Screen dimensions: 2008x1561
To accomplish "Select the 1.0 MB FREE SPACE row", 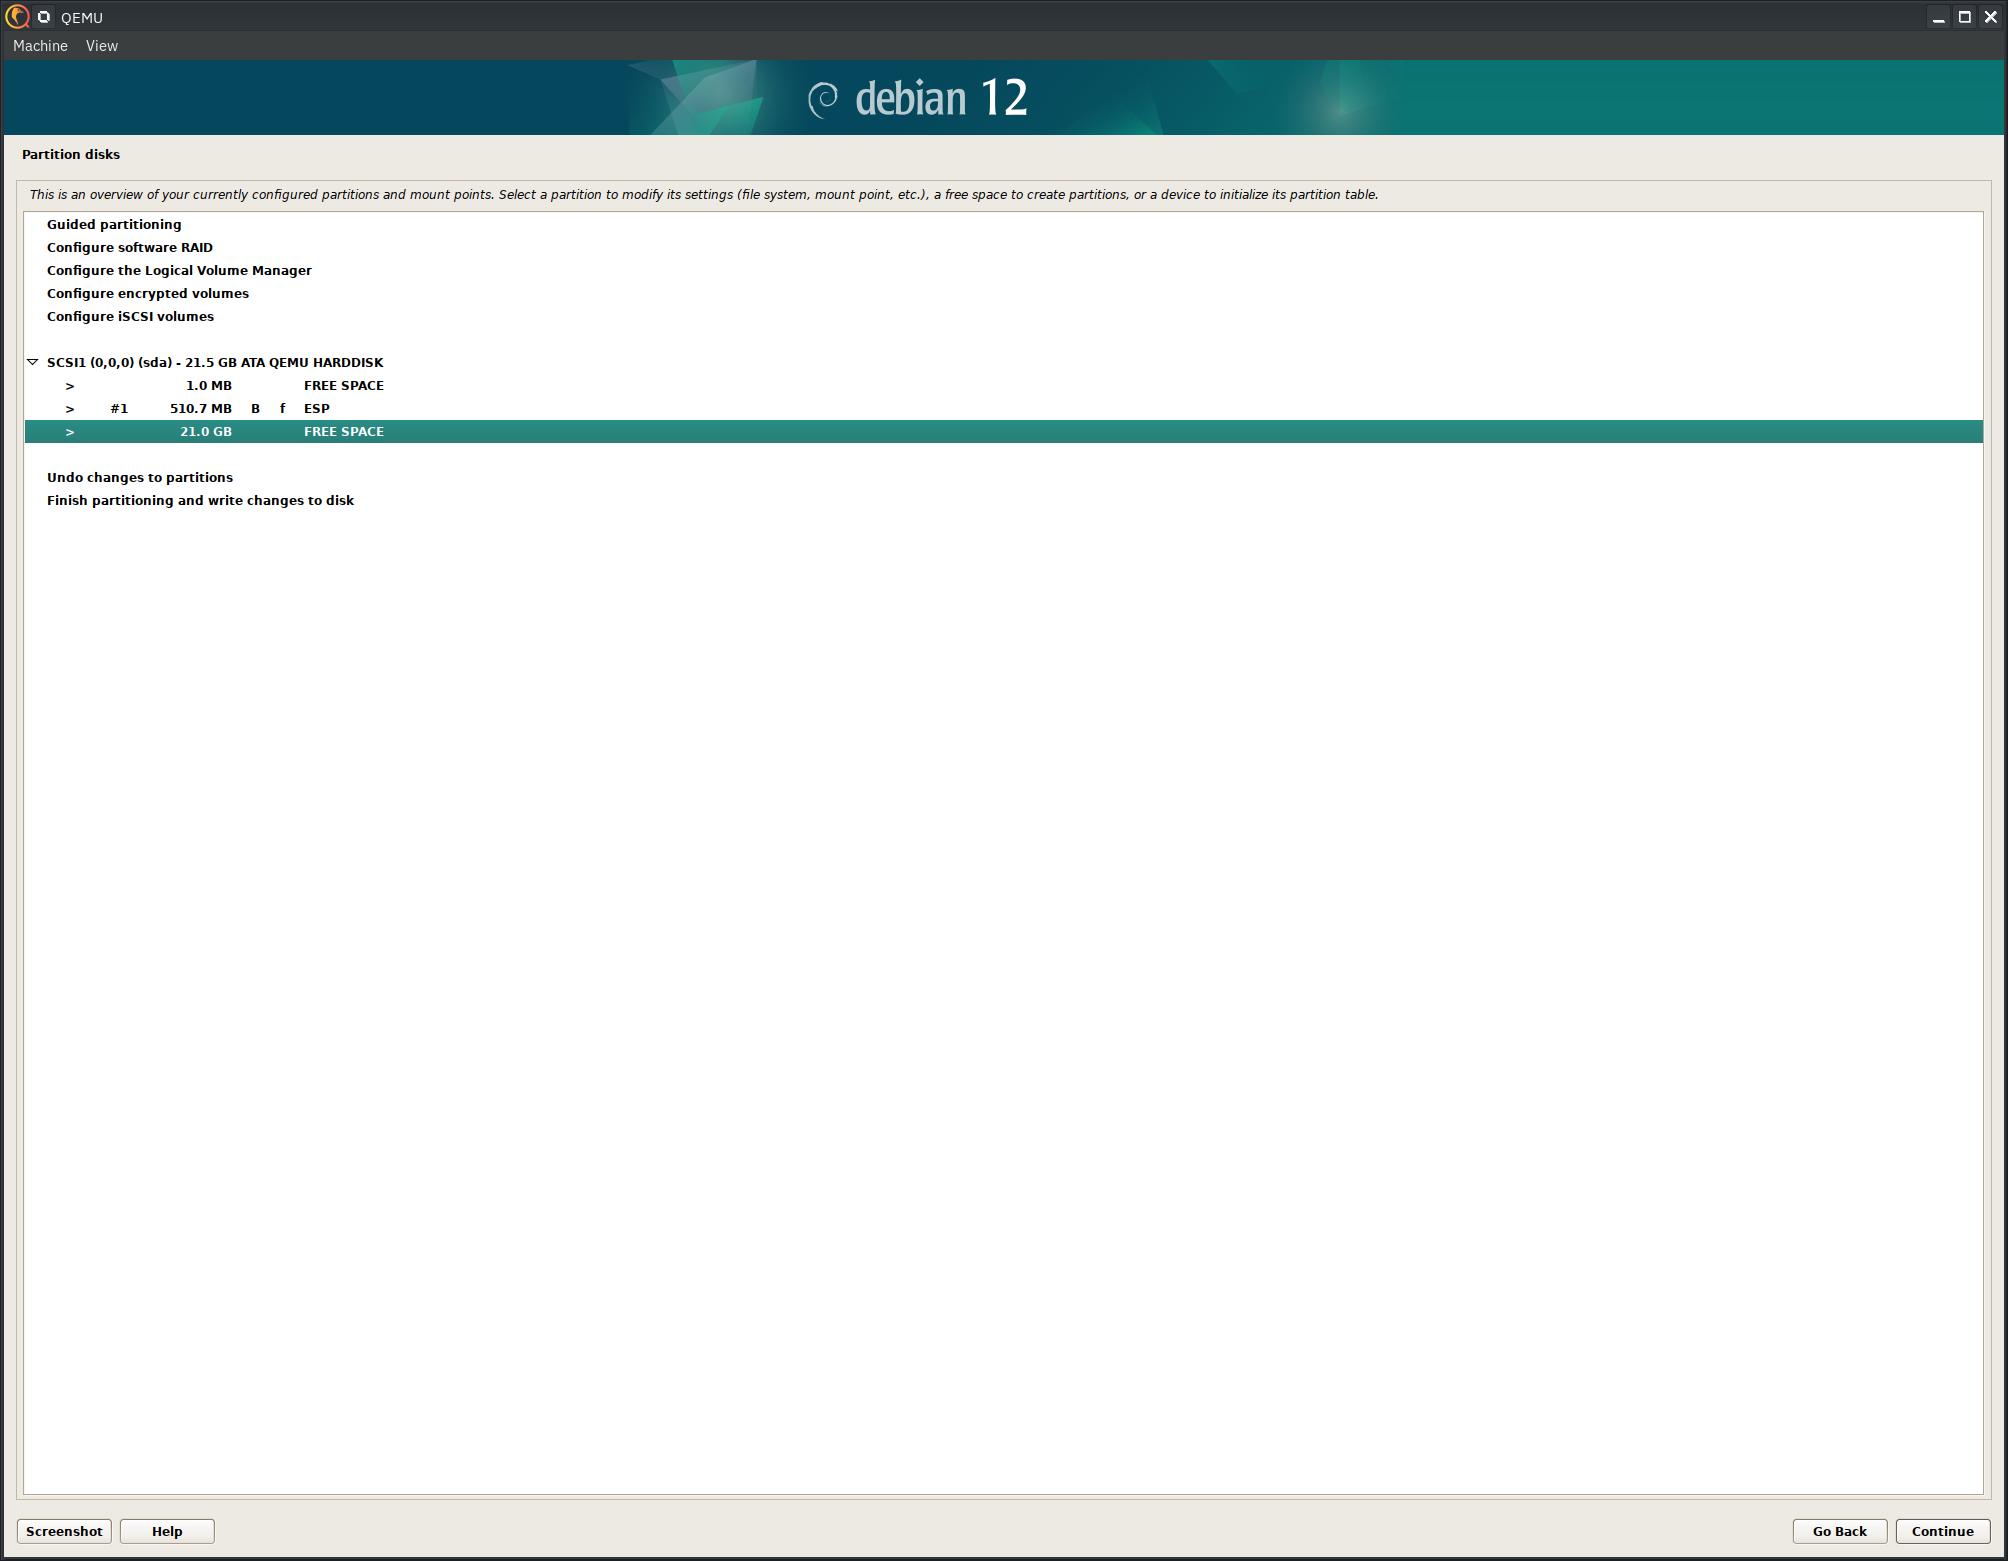I will coord(1003,386).
